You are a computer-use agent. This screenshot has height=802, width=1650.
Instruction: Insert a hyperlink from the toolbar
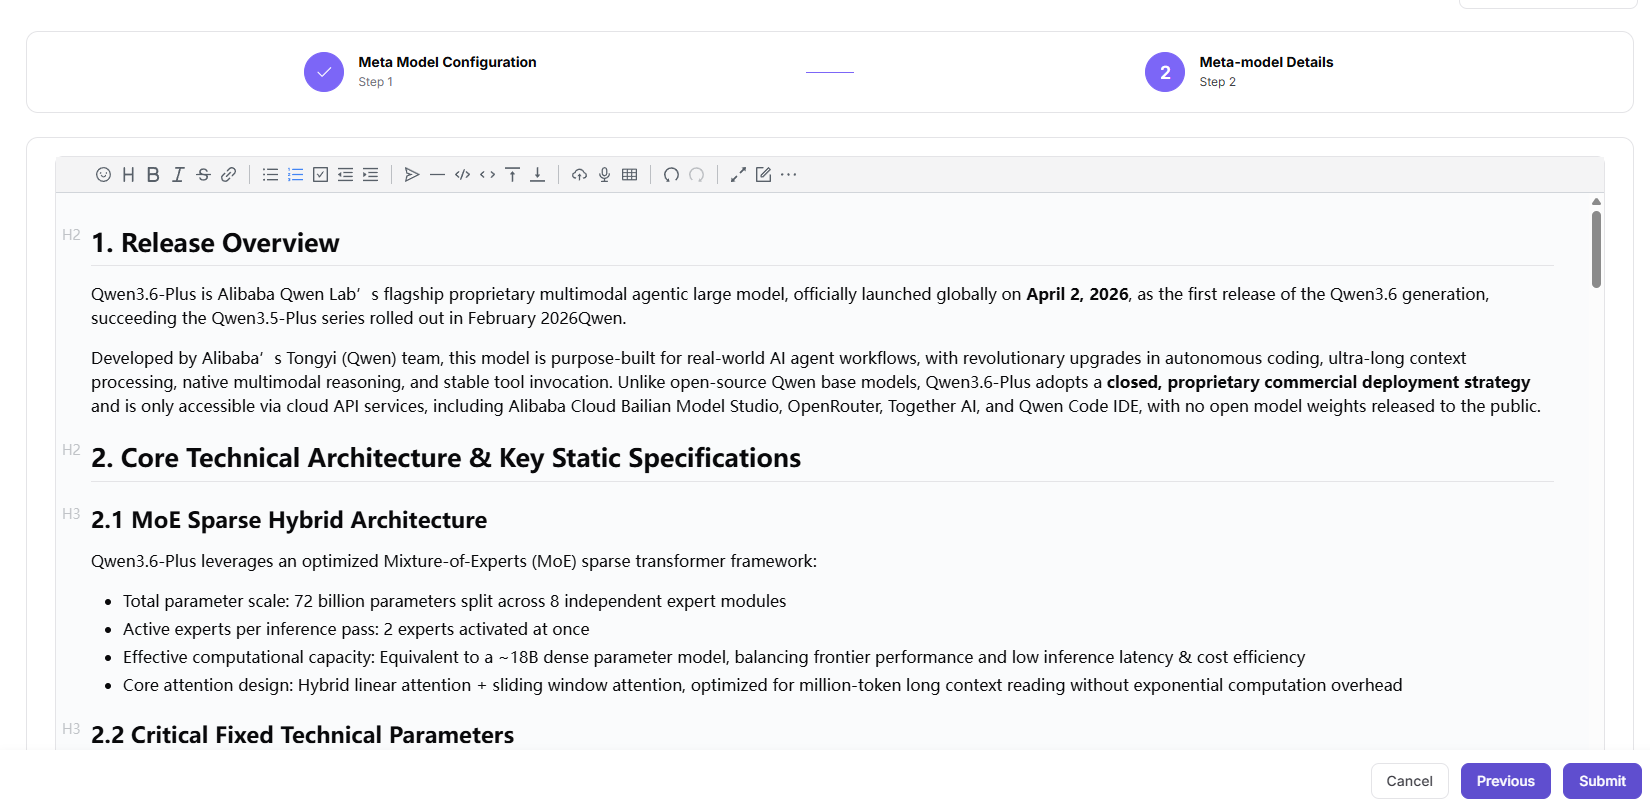(x=228, y=175)
